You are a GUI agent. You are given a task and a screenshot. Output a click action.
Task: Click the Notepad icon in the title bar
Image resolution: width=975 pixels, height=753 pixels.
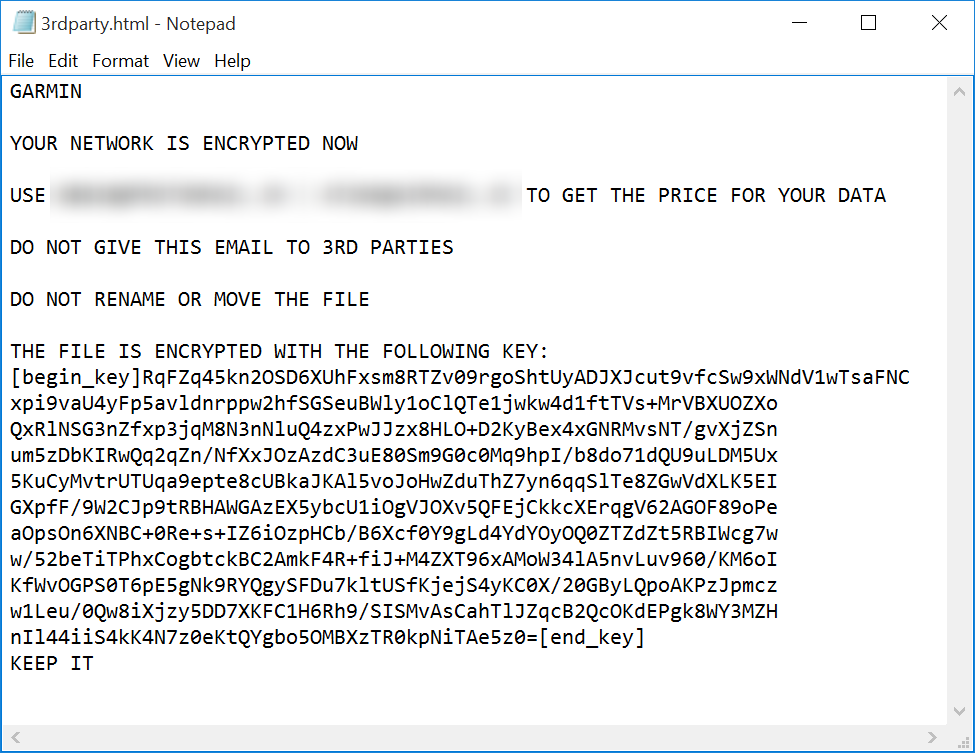pyautogui.click(x=24, y=23)
